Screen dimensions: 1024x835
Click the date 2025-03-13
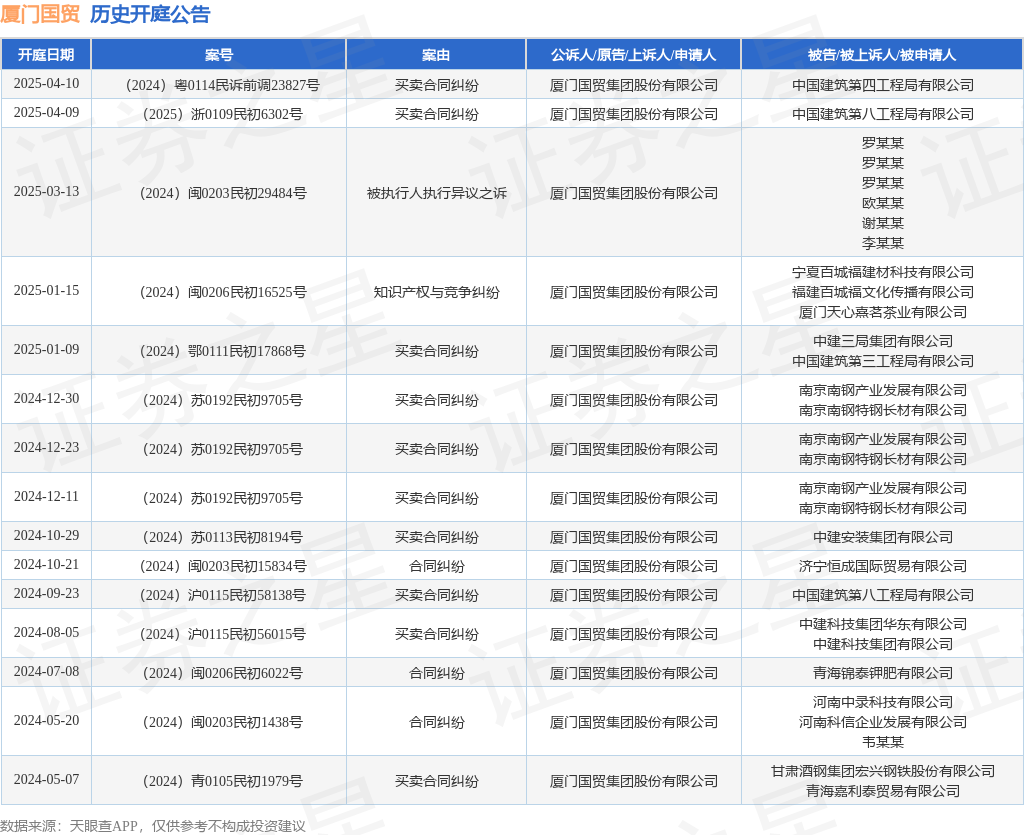pos(46,191)
